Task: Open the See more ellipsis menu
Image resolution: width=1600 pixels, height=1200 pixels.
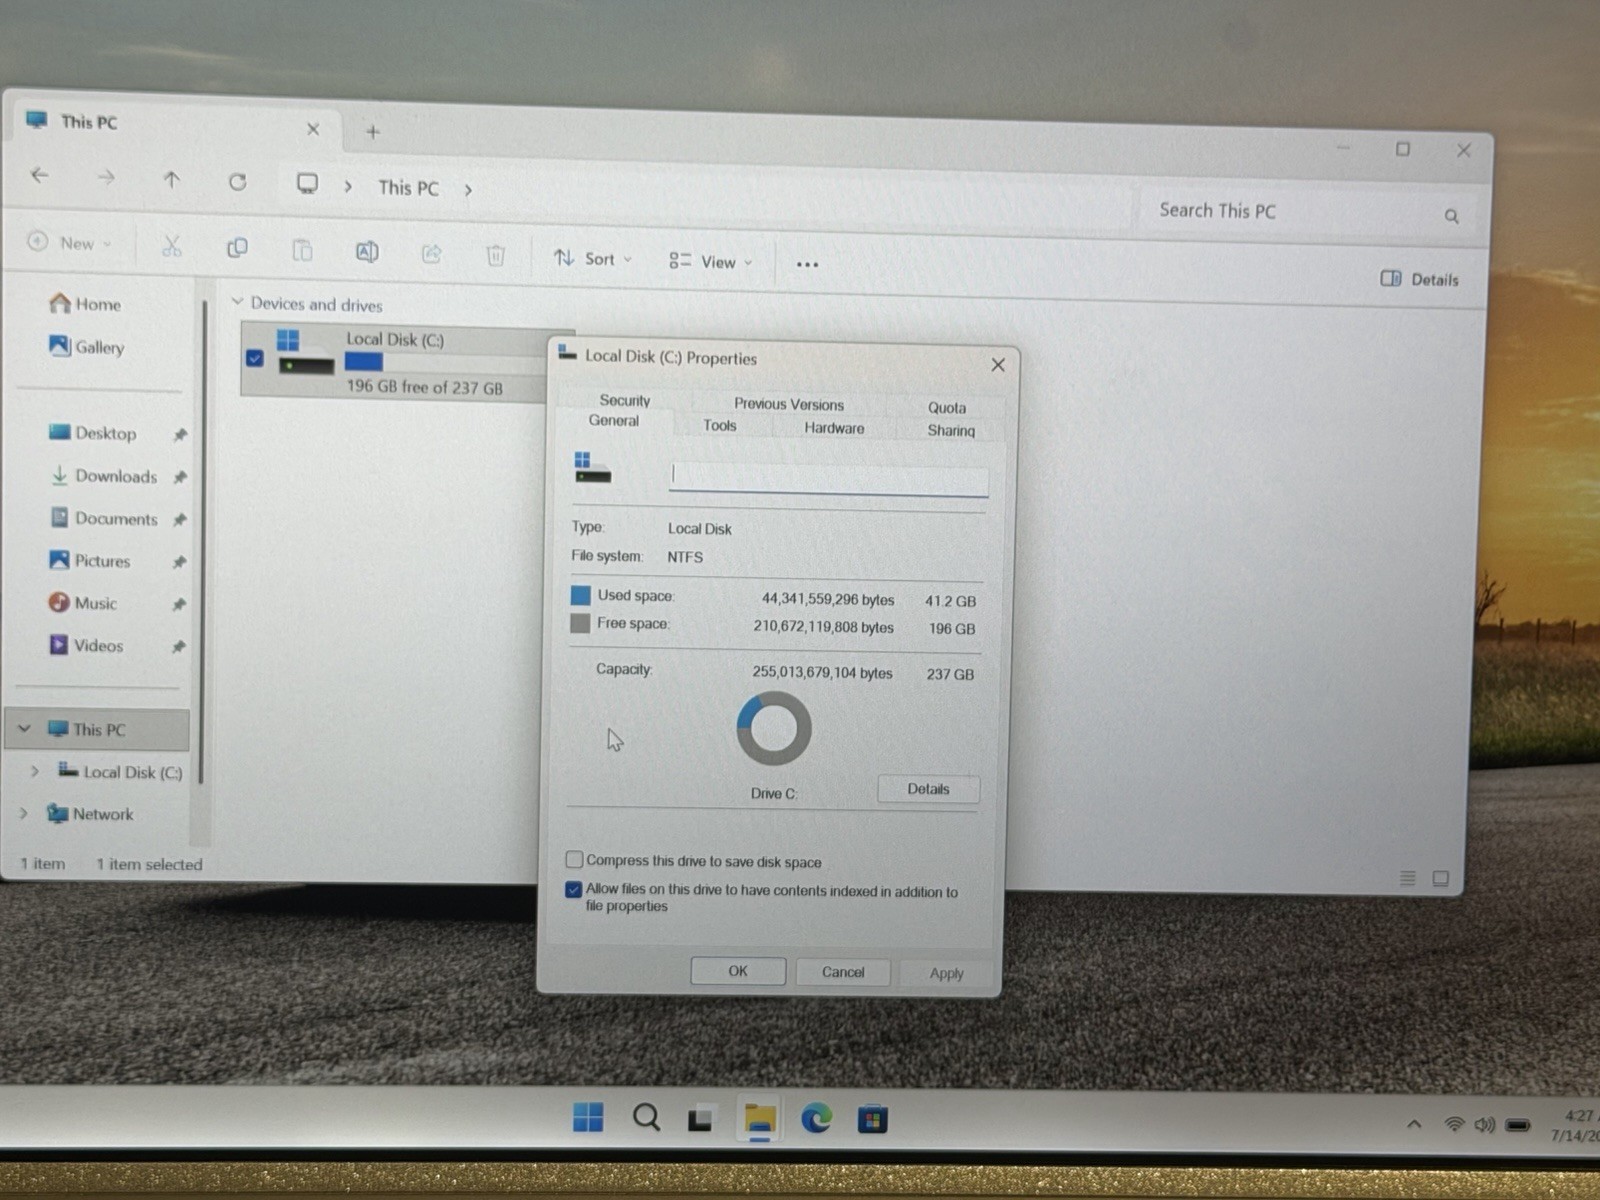Action: point(807,265)
